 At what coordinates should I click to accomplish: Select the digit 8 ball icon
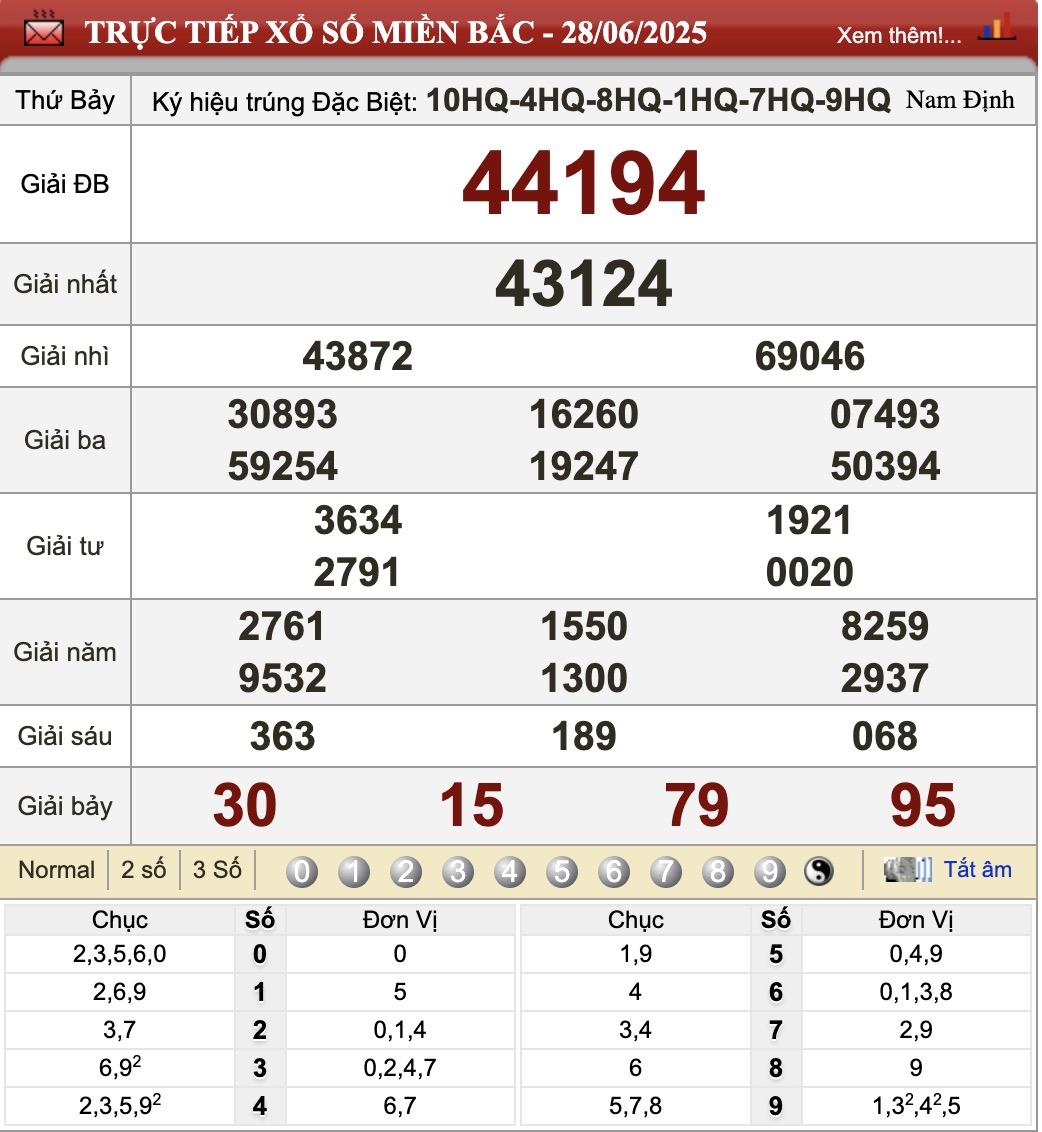(717, 871)
